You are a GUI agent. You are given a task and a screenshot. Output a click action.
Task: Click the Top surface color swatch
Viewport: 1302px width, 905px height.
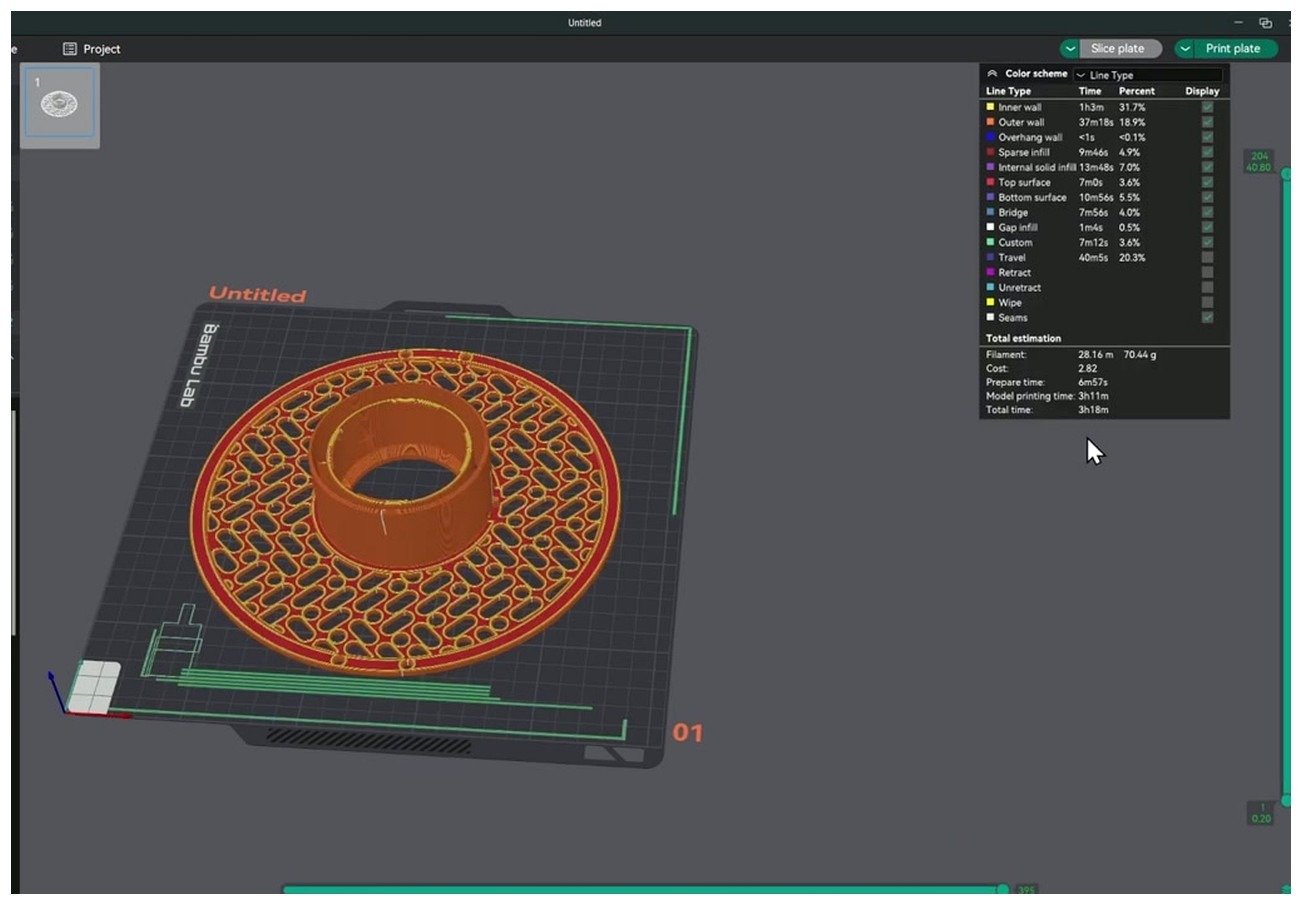(990, 182)
